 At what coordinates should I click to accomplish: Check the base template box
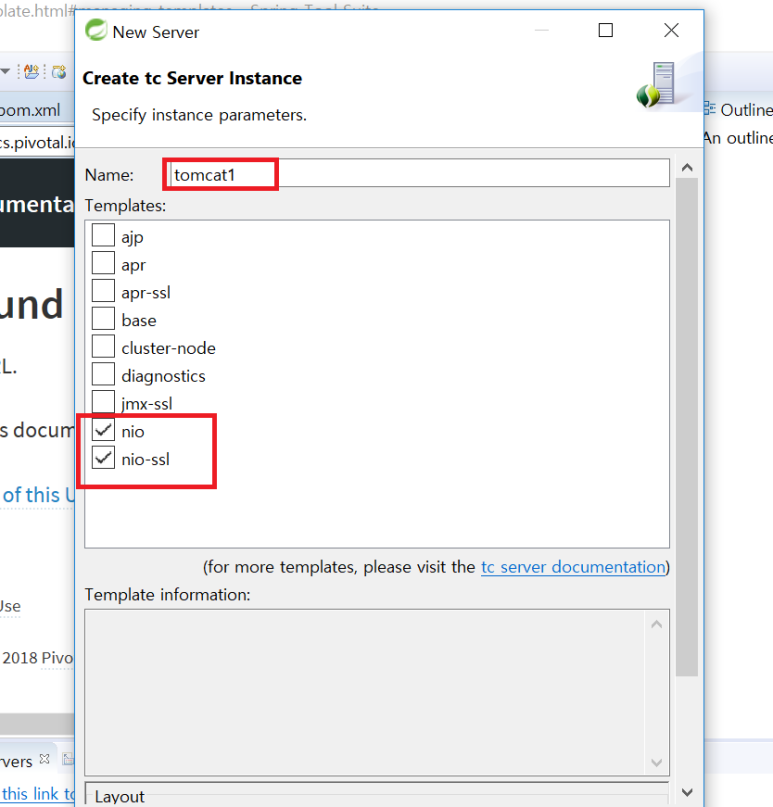[103, 319]
